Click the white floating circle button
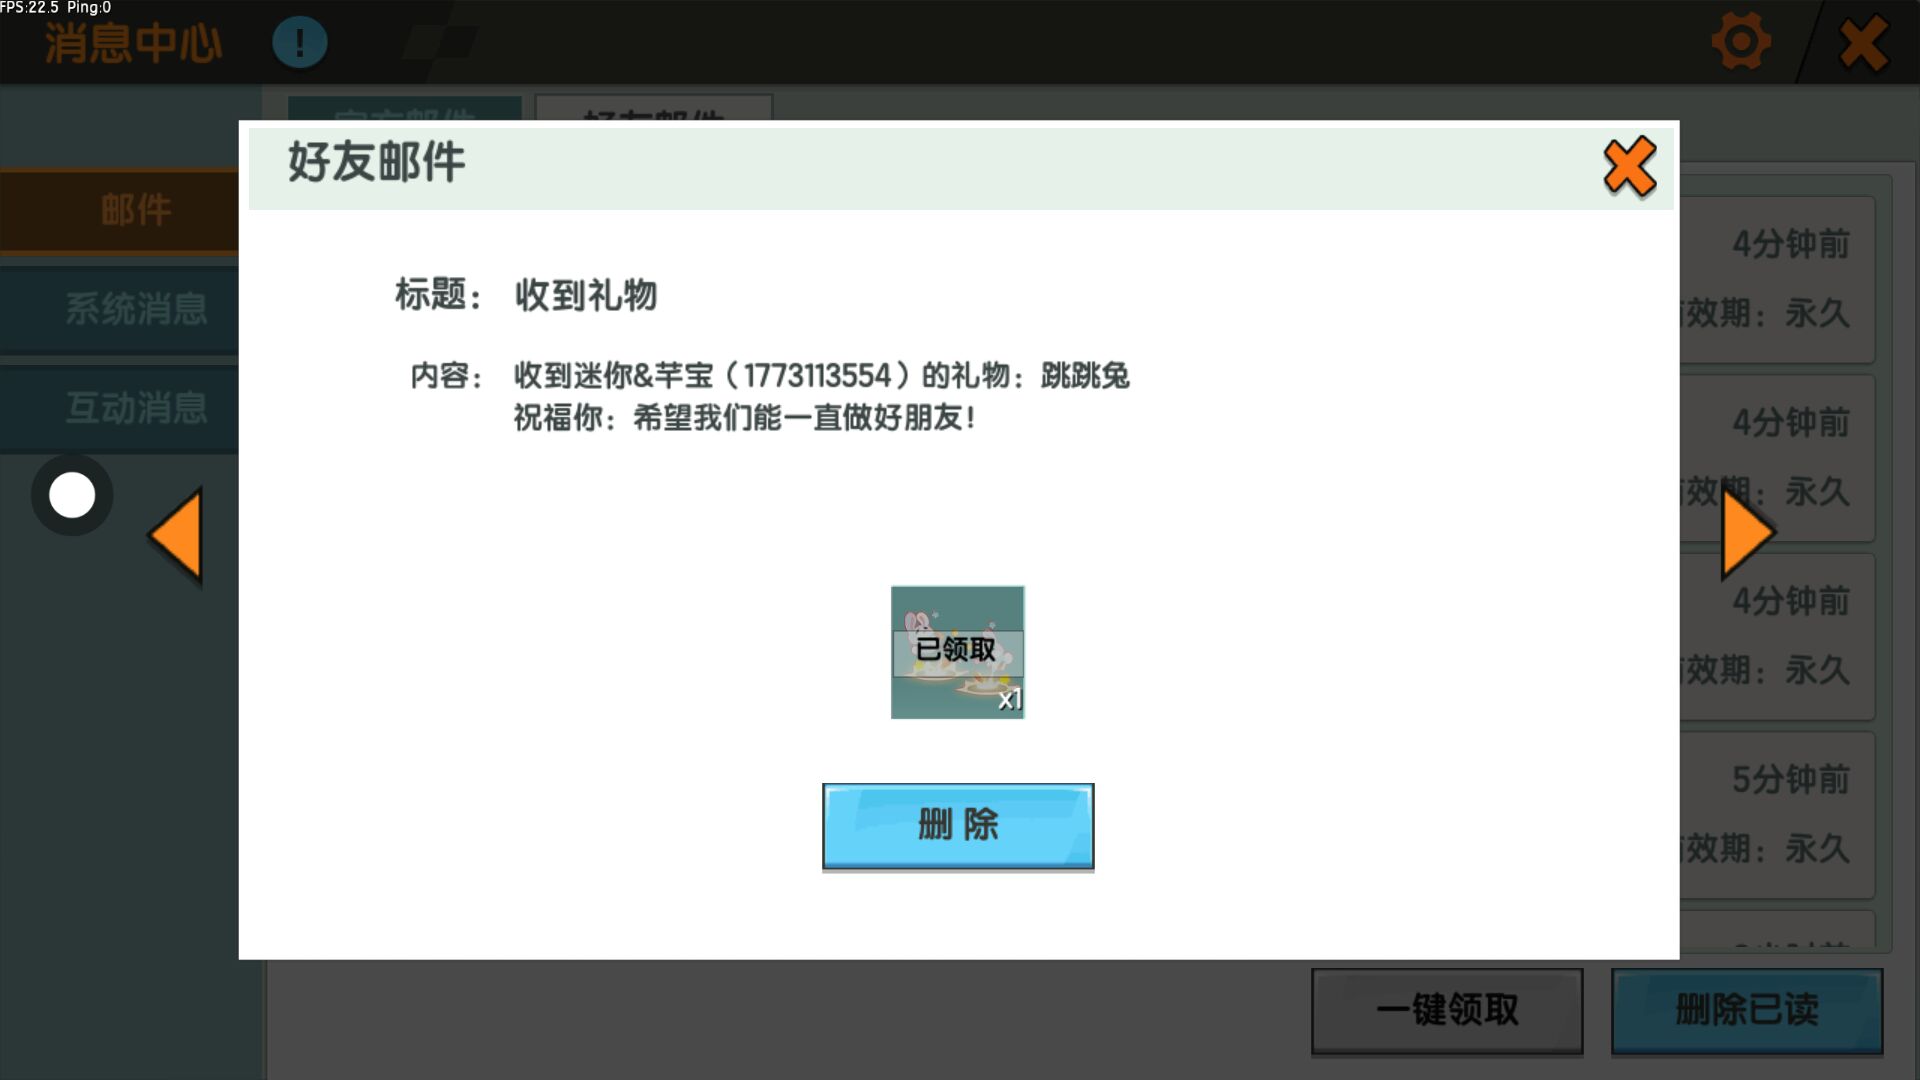Viewport: 1920px width, 1080px height. tap(72, 495)
